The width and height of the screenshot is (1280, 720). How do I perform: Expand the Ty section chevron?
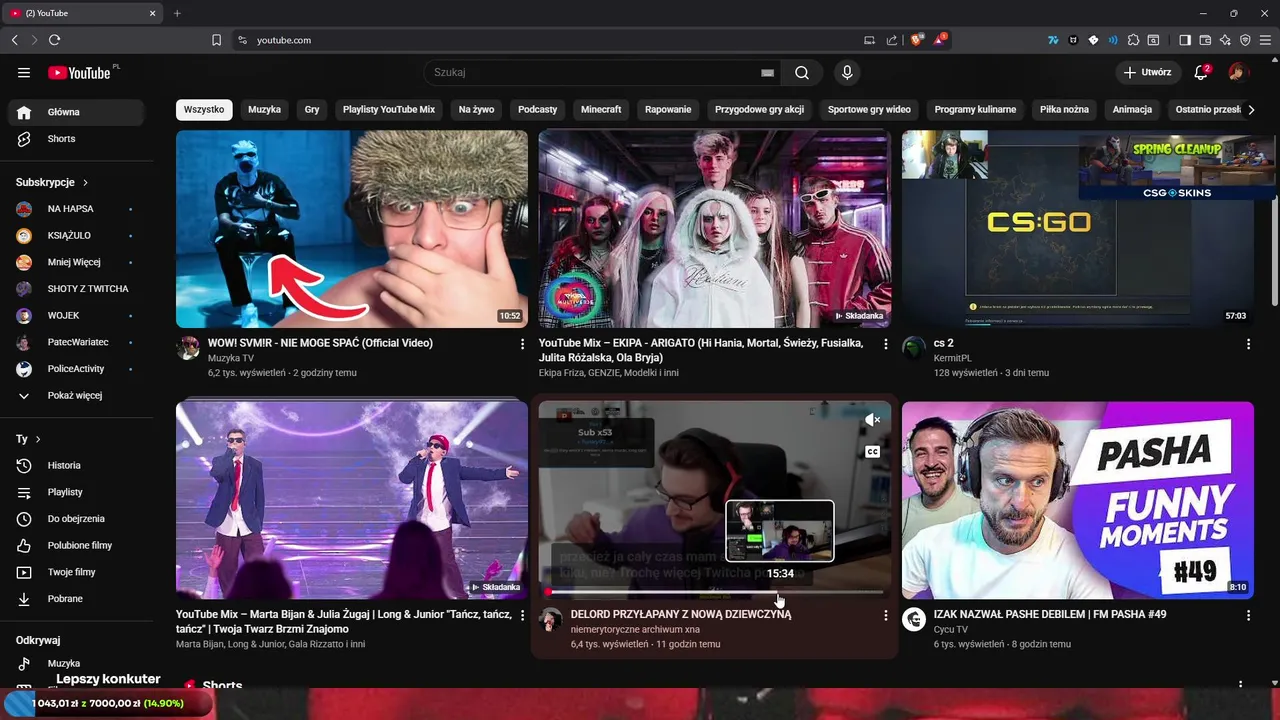tap(38, 439)
